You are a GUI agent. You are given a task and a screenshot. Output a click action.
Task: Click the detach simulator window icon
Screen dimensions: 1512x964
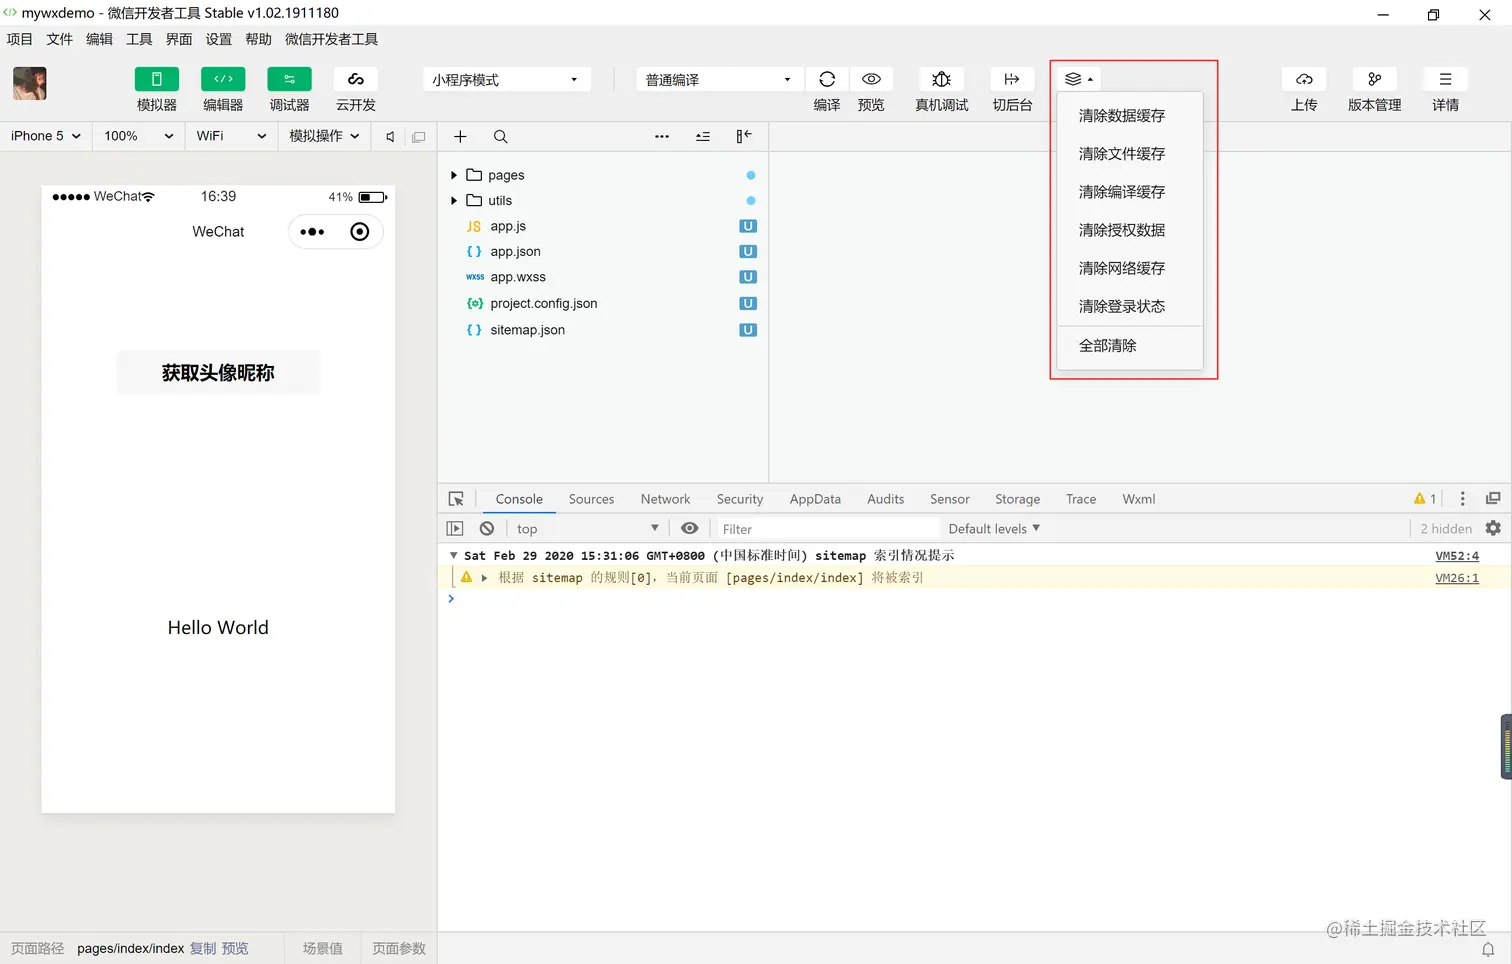[x=419, y=137]
